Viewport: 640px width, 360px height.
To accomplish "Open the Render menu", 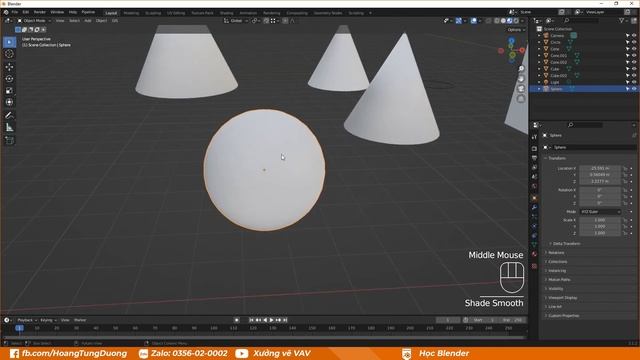I will point(40,12).
